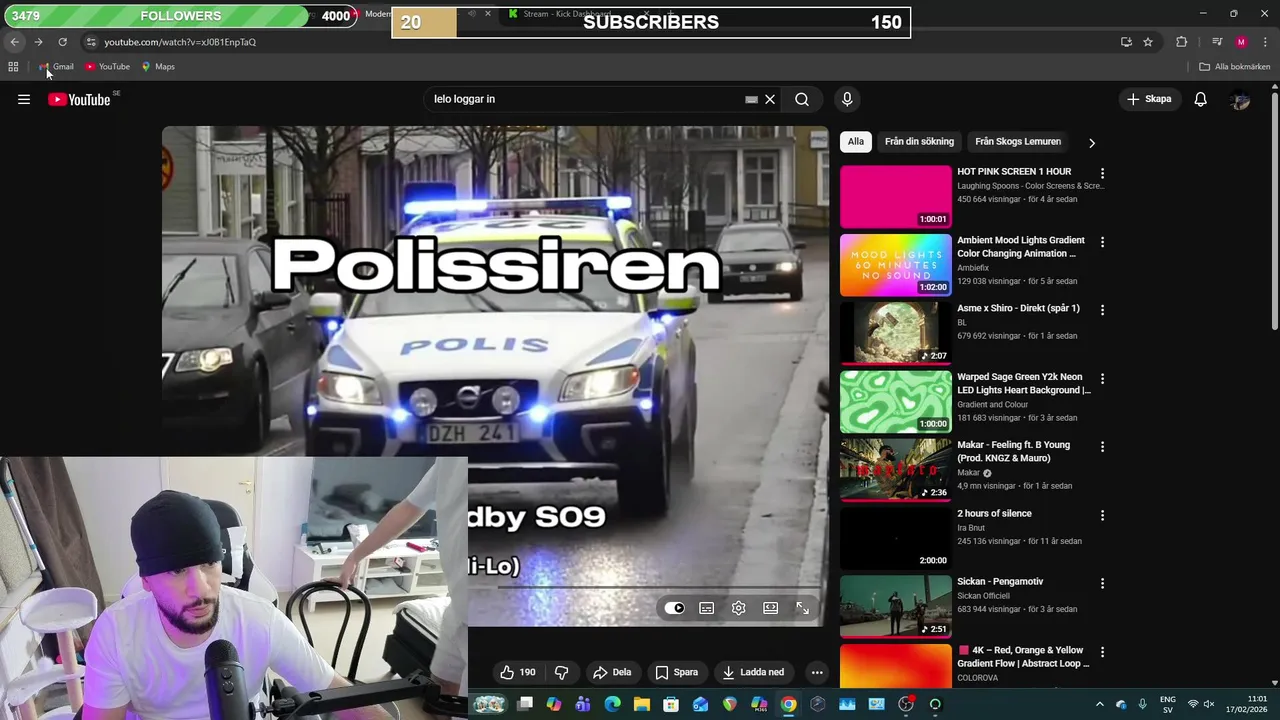Click the magnifier search button
1280x720 pixels.
[802, 99]
